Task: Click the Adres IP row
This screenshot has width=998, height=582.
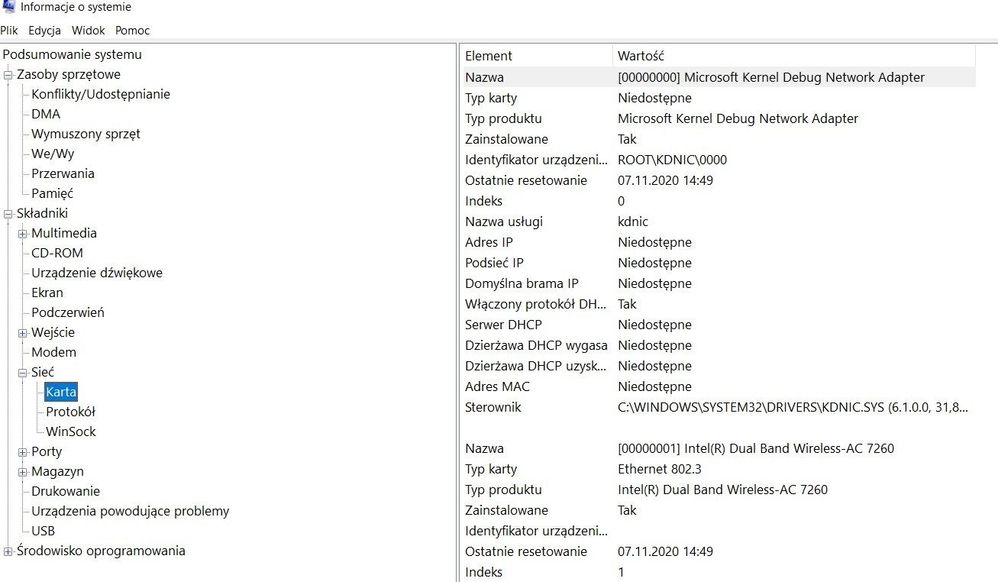Action: click(x=719, y=242)
